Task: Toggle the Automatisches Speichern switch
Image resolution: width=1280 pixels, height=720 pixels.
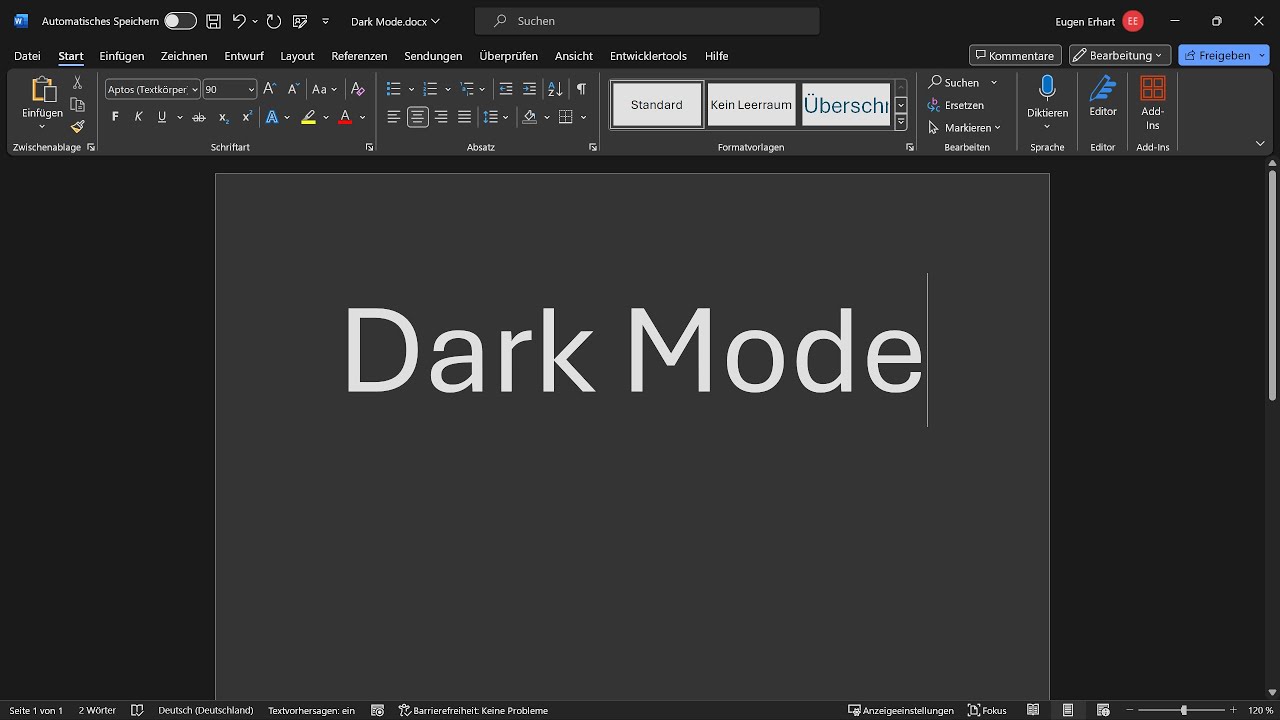Action: tap(180, 21)
